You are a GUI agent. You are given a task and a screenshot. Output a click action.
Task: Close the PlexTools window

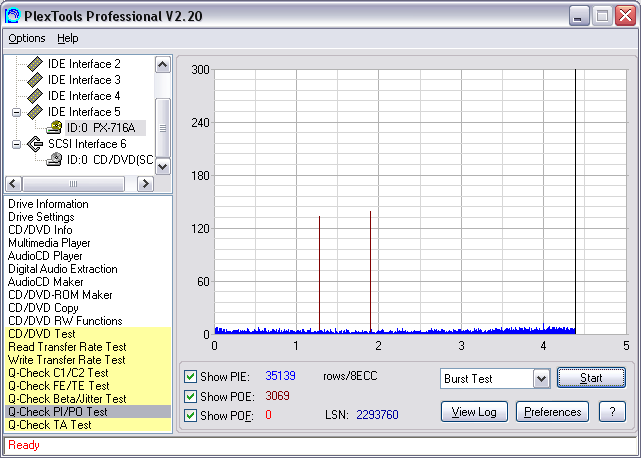click(625, 16)
